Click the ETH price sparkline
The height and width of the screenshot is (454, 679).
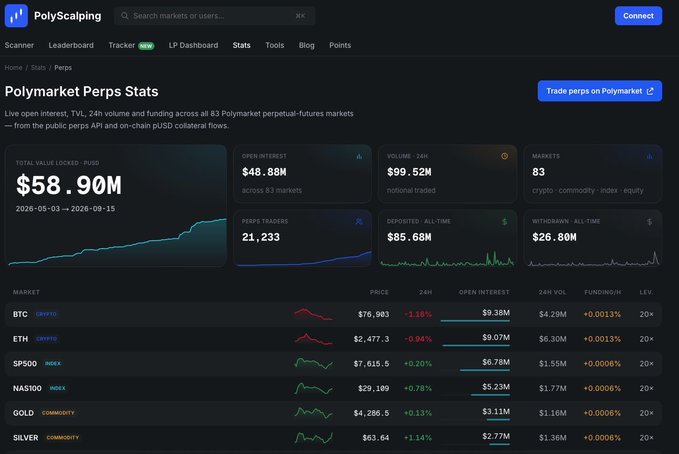pyautogui.click(x=313, y=339)
